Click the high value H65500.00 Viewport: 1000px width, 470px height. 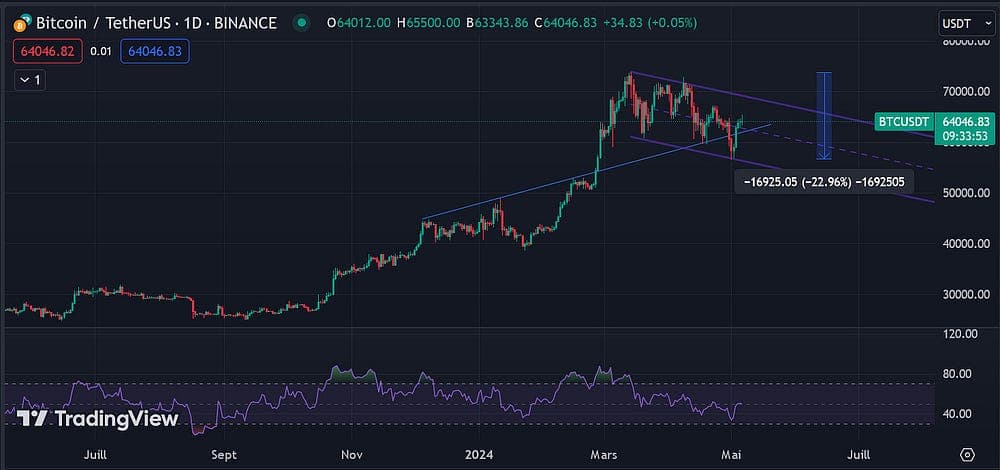[x=428, y=24]
